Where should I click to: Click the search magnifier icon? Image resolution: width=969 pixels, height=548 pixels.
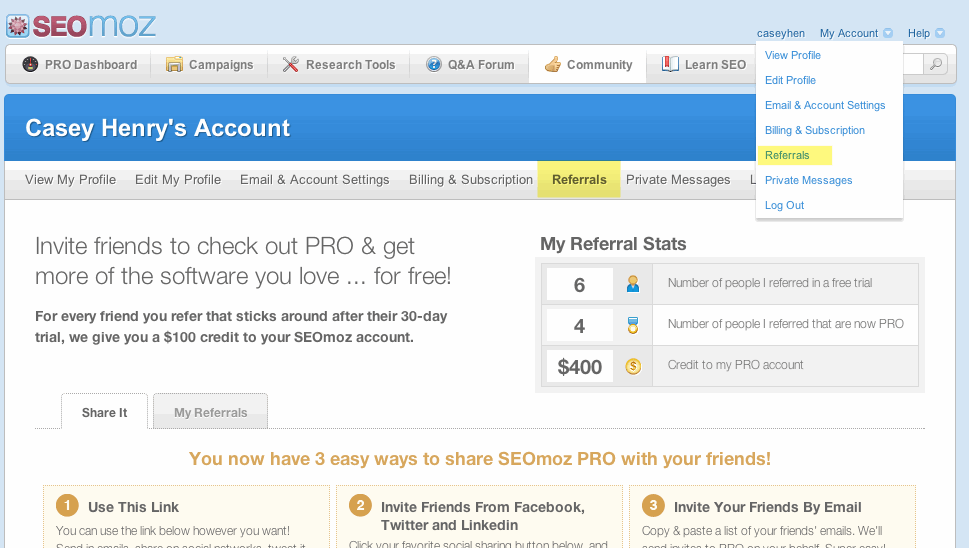click(936, 65)
